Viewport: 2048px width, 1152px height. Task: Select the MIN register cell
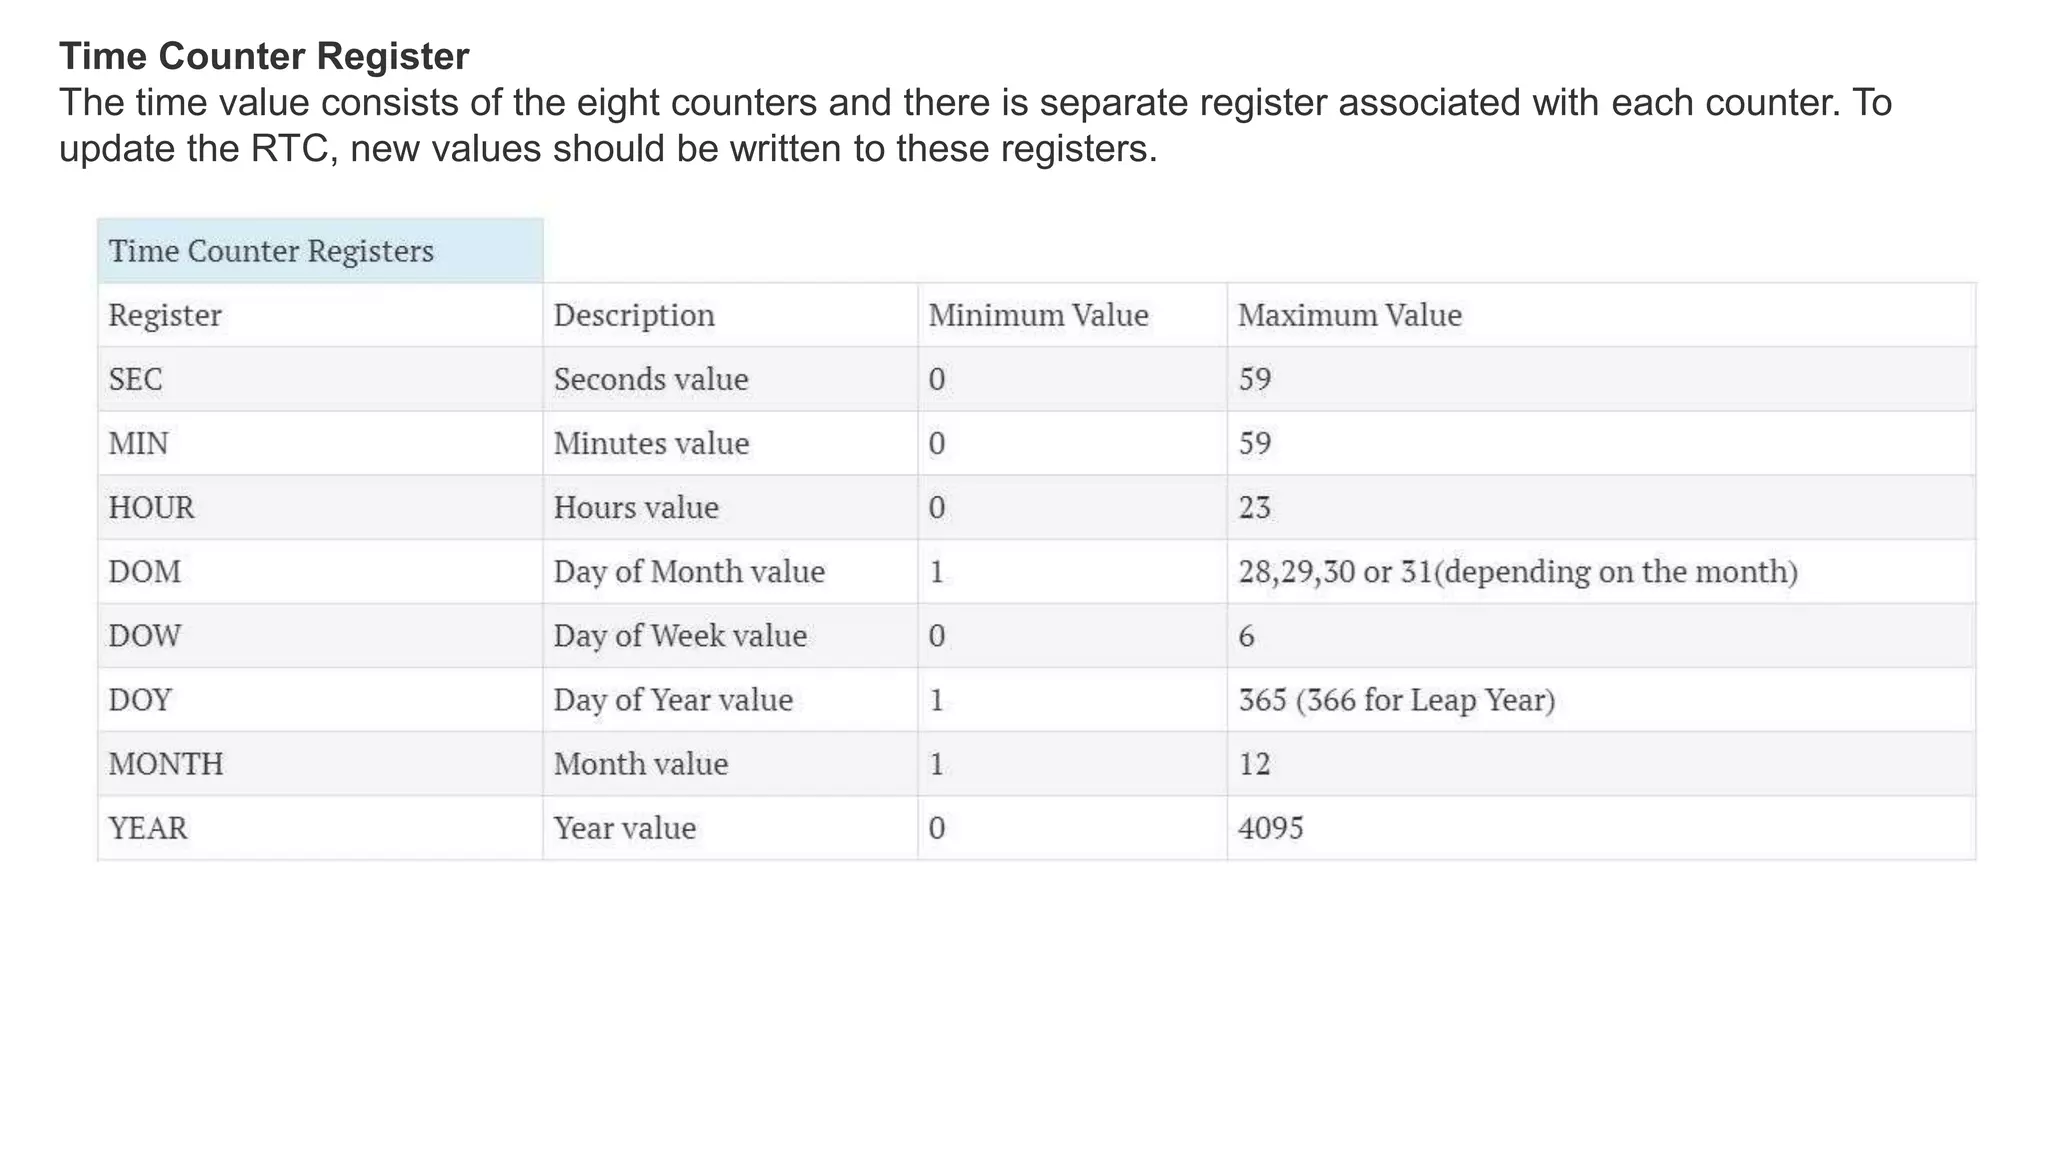tap(138, 444)
